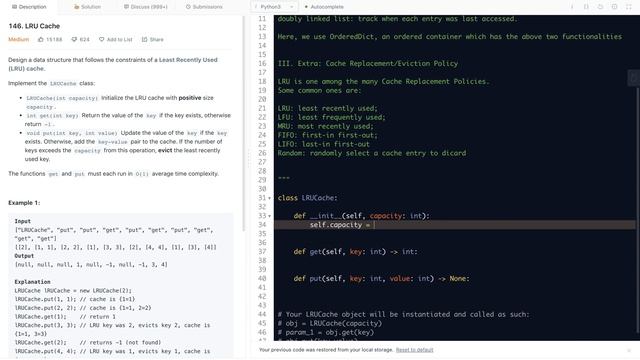Viewport: 640px width, 360px height.
Task: Click the 146. LRU Cache title
Action: 34,26
